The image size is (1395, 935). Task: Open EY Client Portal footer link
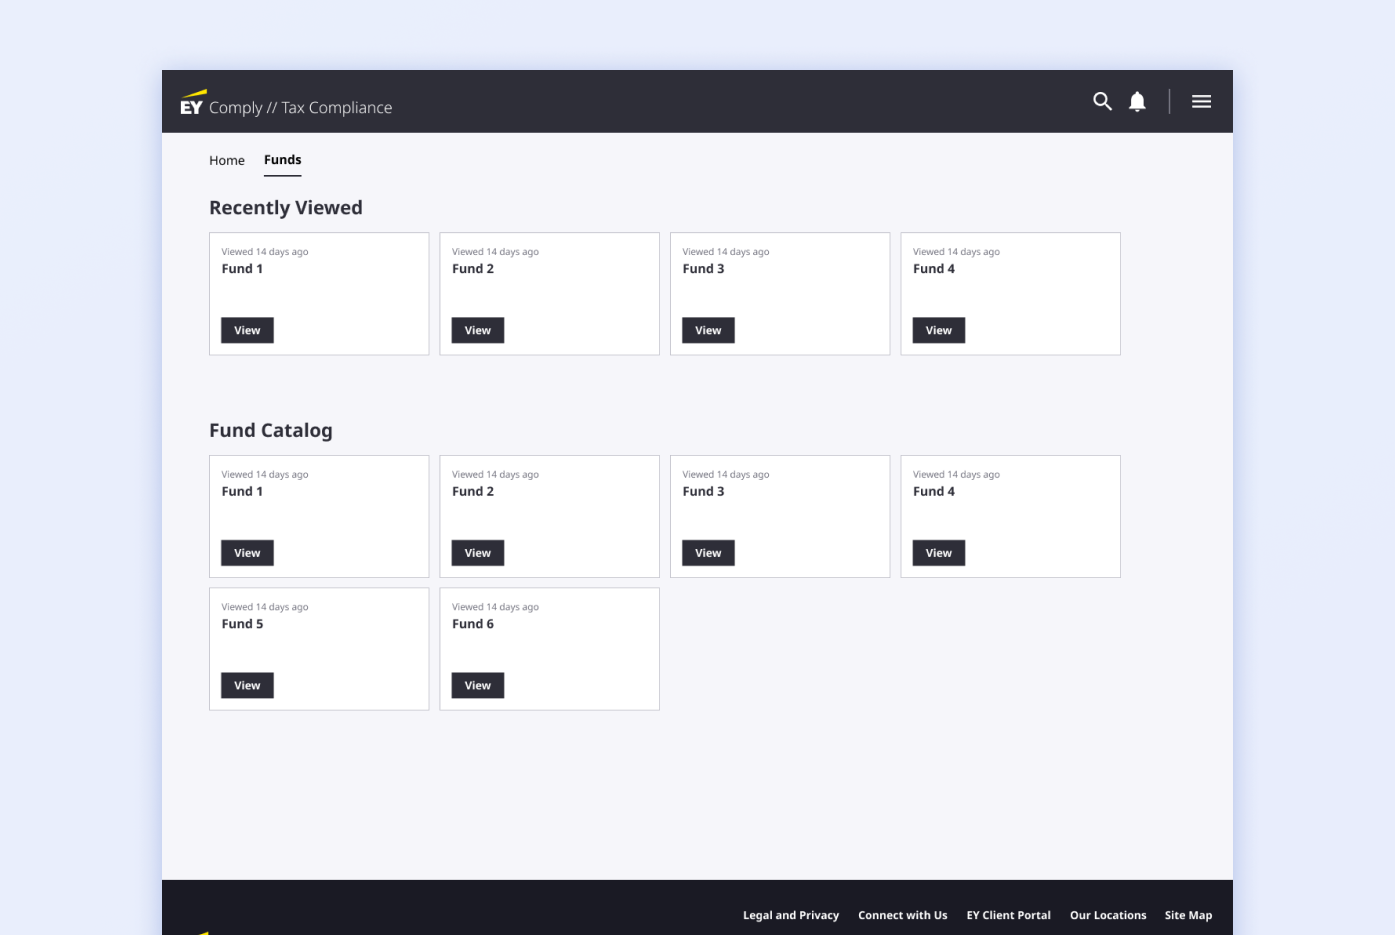click(x=1008, y=915)
